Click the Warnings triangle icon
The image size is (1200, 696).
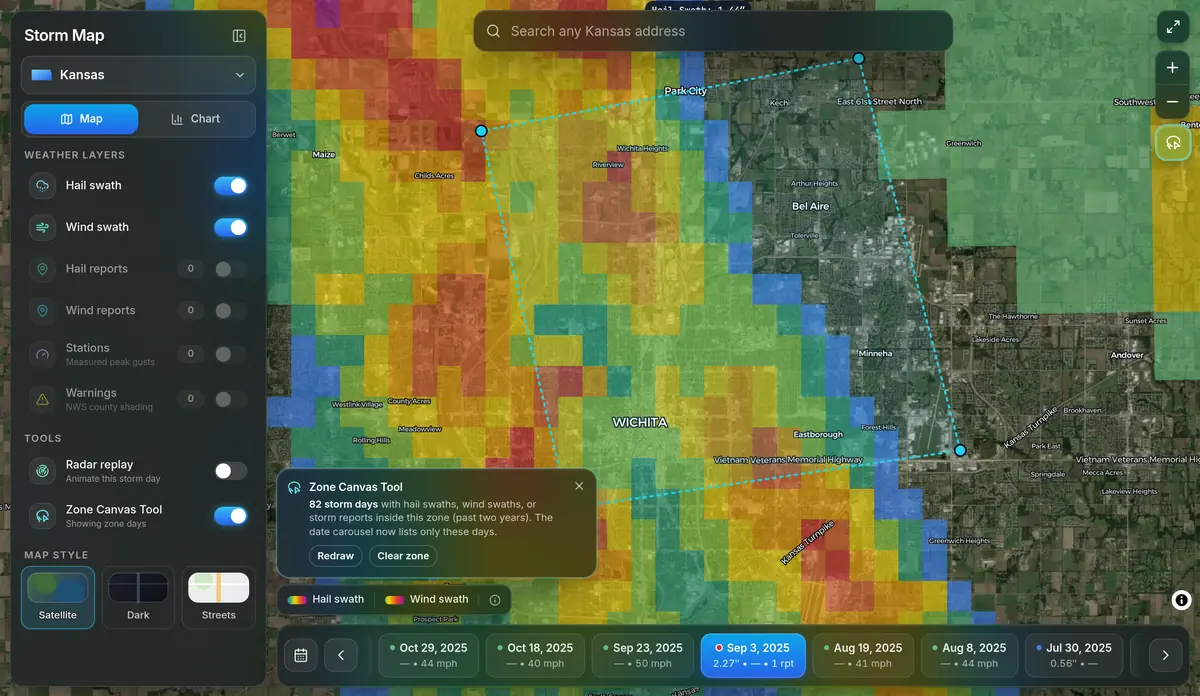coord(43,399)
